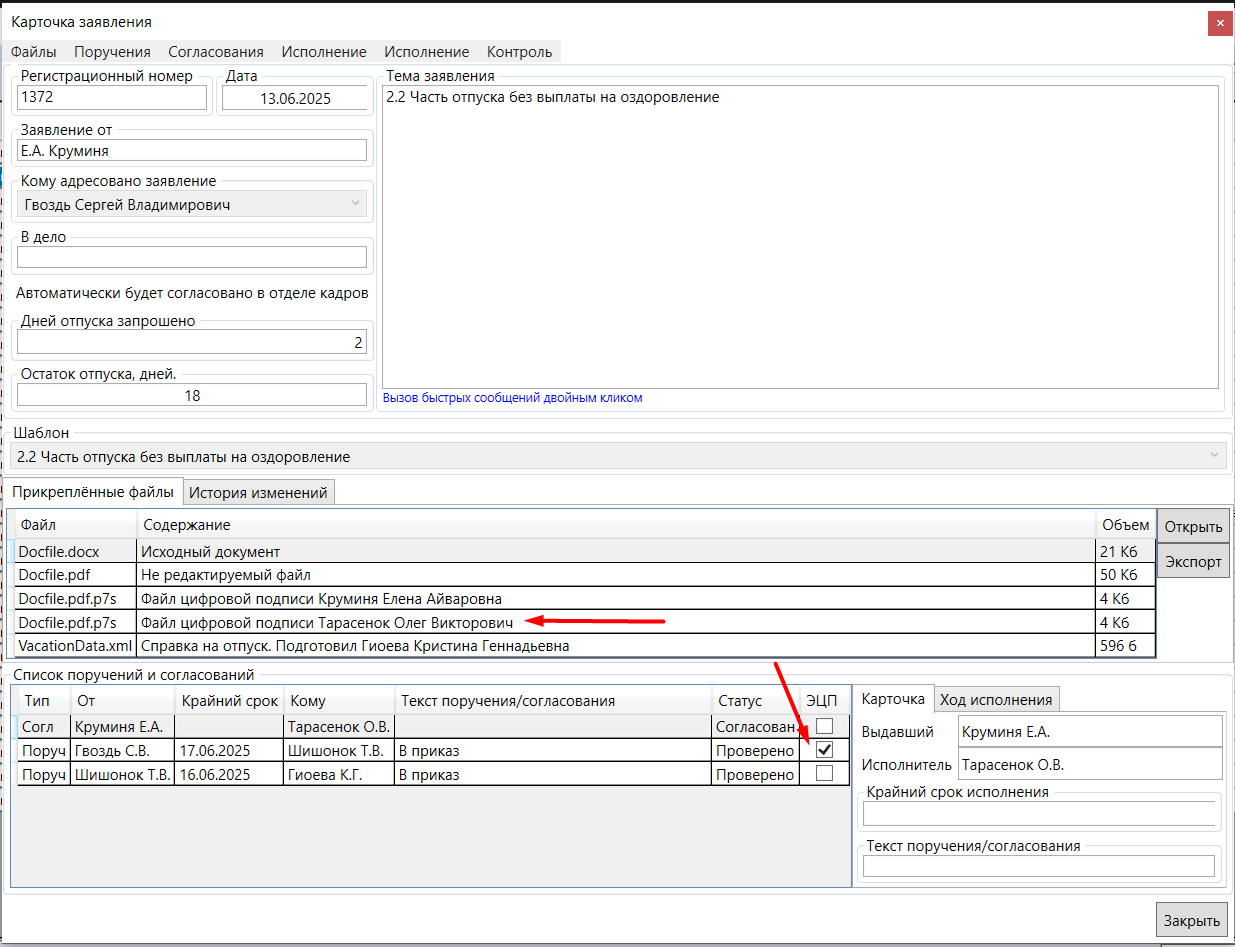This screenshot has height=947, width=1235.
Task: Click the В дело input field
Action: click(192, 258)
